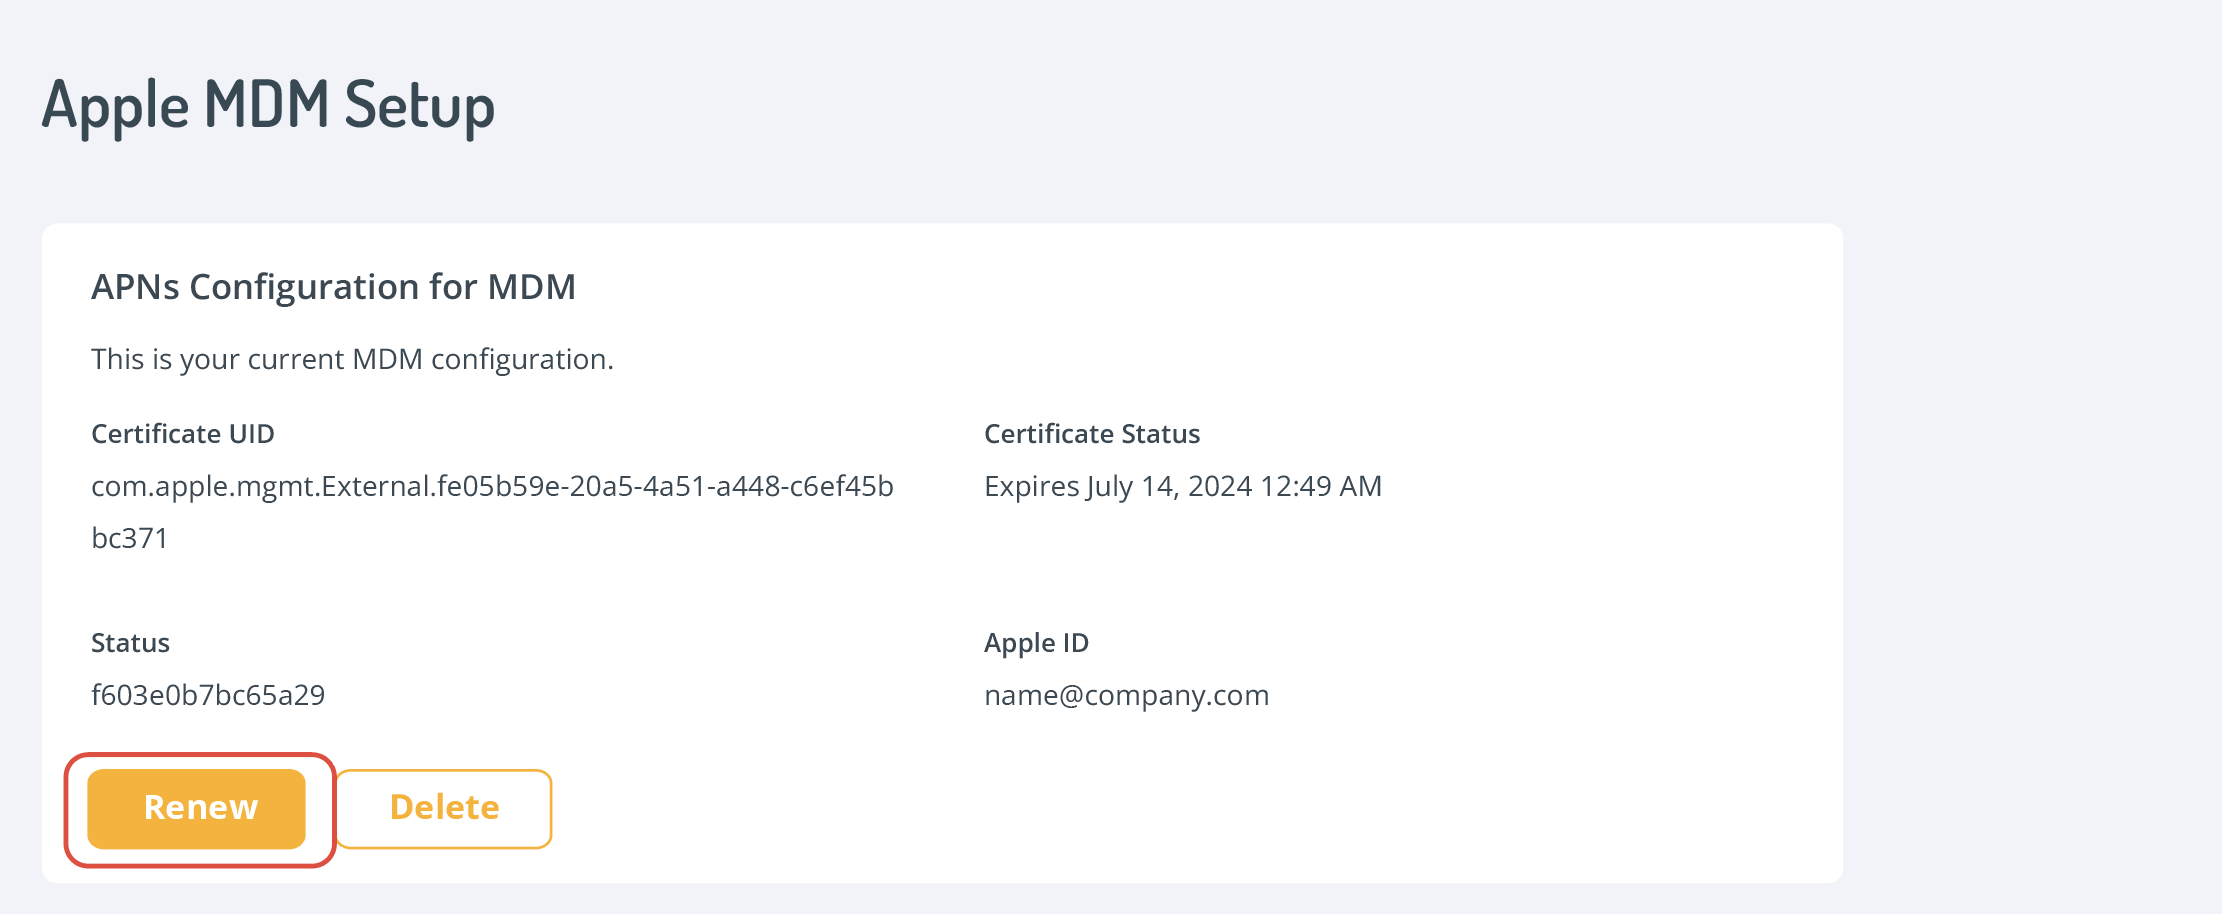Select the APNs Configuration for MDM heading
The height and width of the screenshot is (914, 2222).
tap(333, 287)
